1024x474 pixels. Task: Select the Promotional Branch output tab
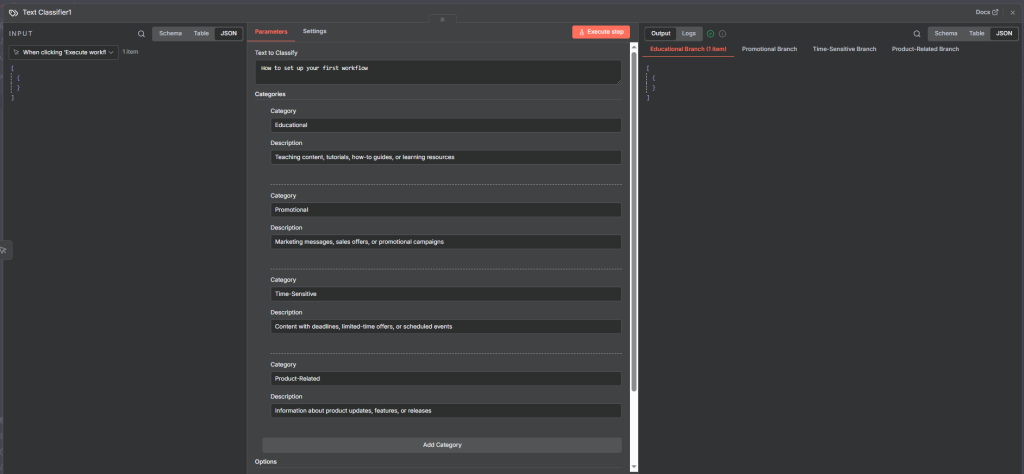769,48
